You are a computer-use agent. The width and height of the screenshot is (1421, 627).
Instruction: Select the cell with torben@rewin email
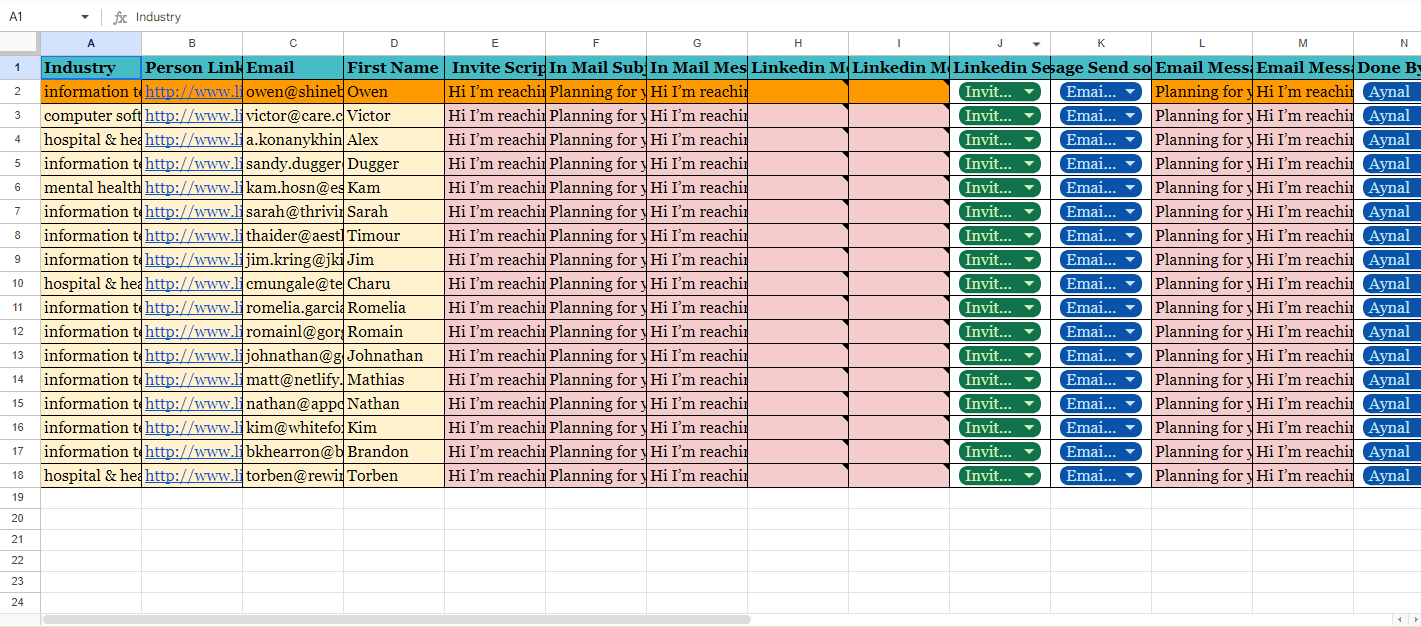click(293, 476)
